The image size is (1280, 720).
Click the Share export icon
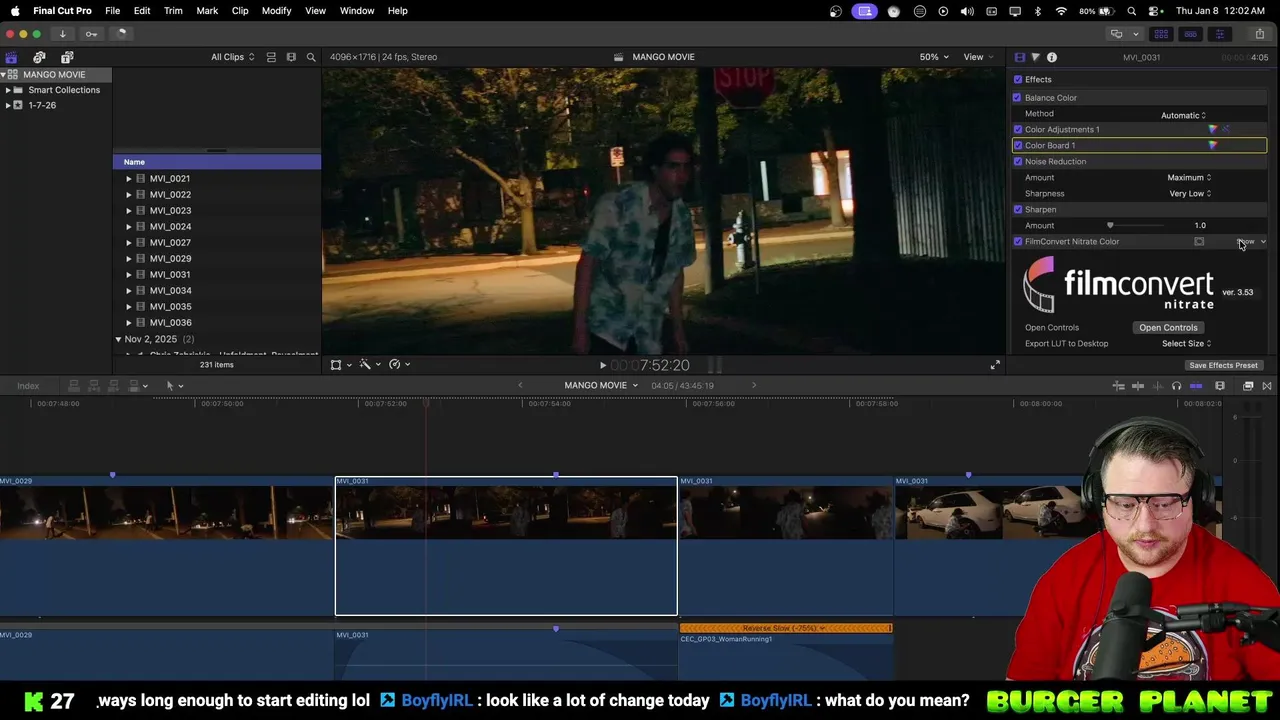1260,34
